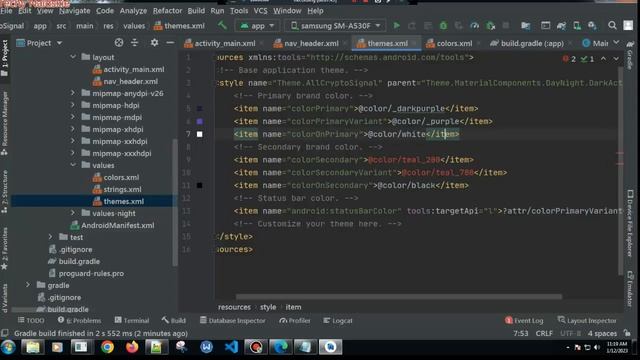Screen dimensions: 640x360
Task: Open the Navigate menu
Action: click(x=75, y=11)
